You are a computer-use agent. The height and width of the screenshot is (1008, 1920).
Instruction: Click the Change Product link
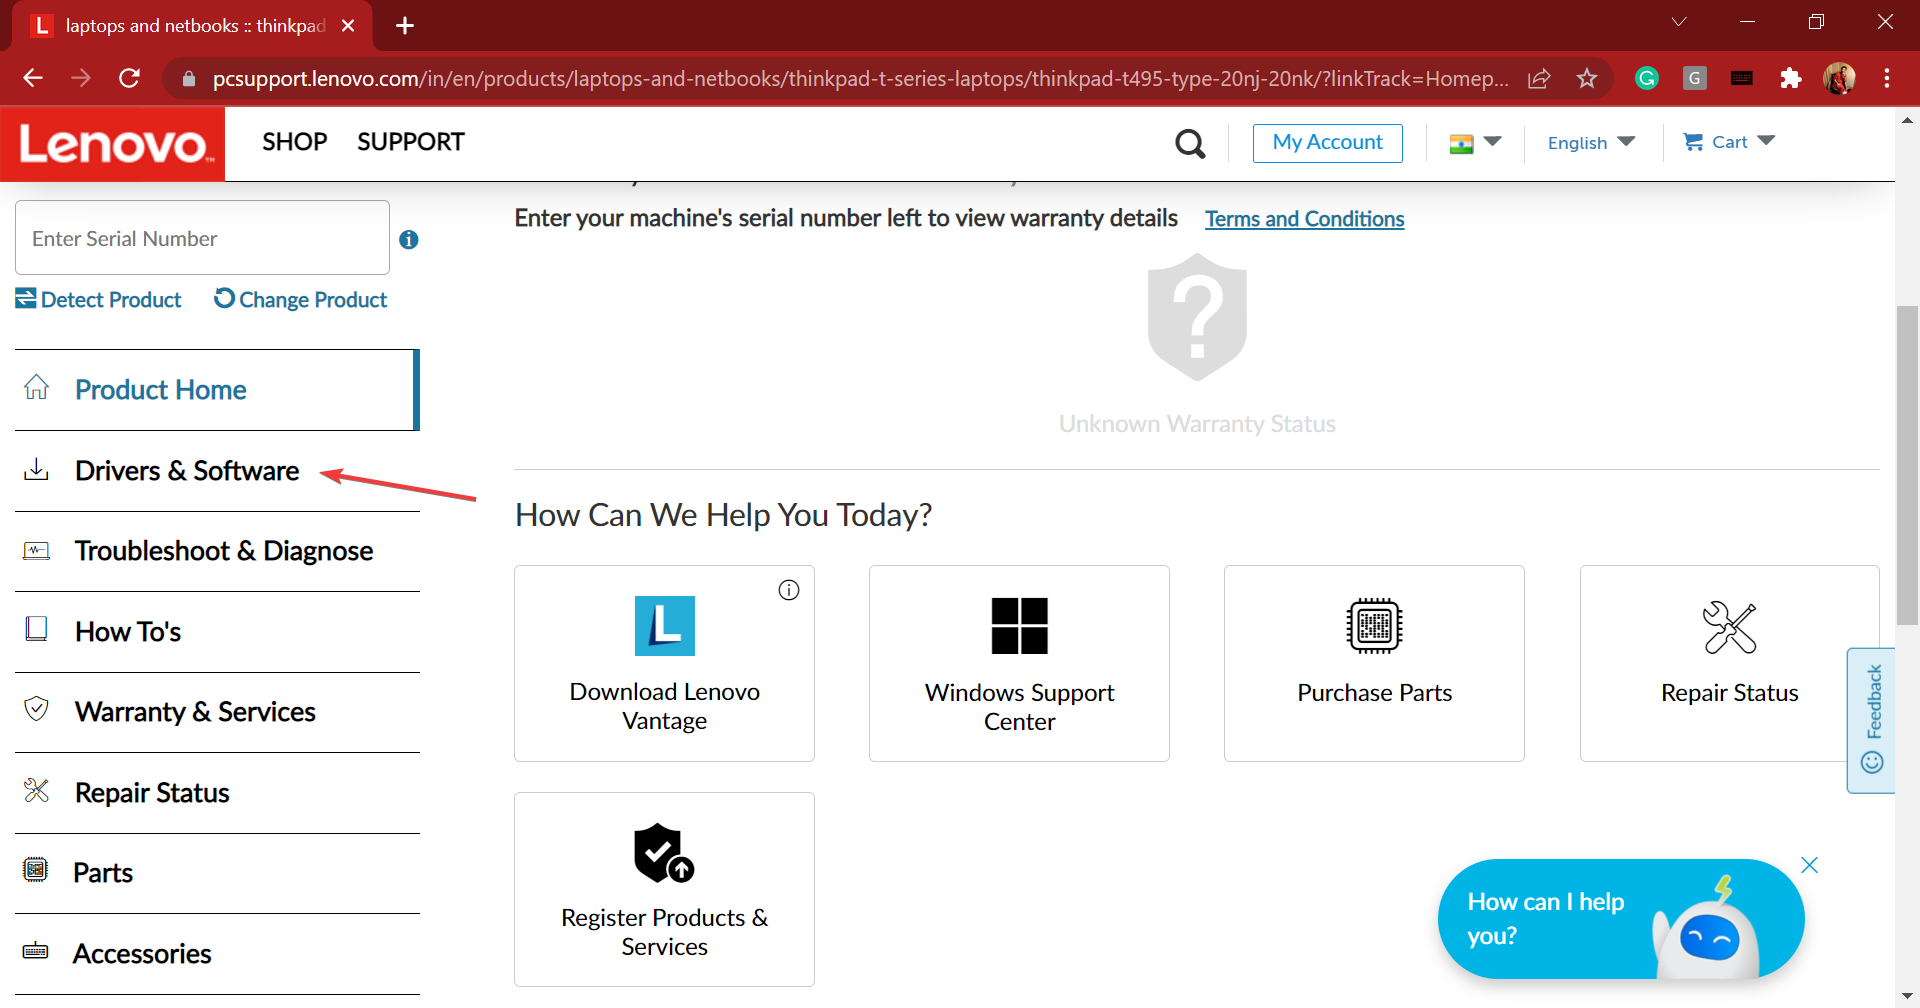[x=300, y=299]
